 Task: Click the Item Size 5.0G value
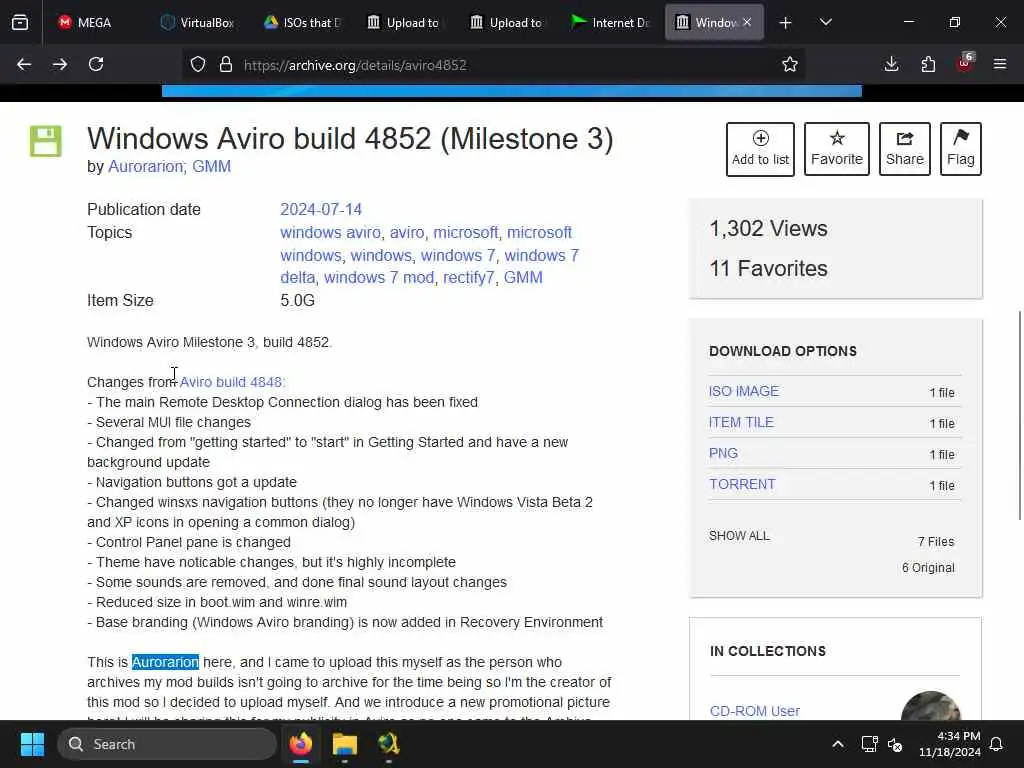point(297,300)
